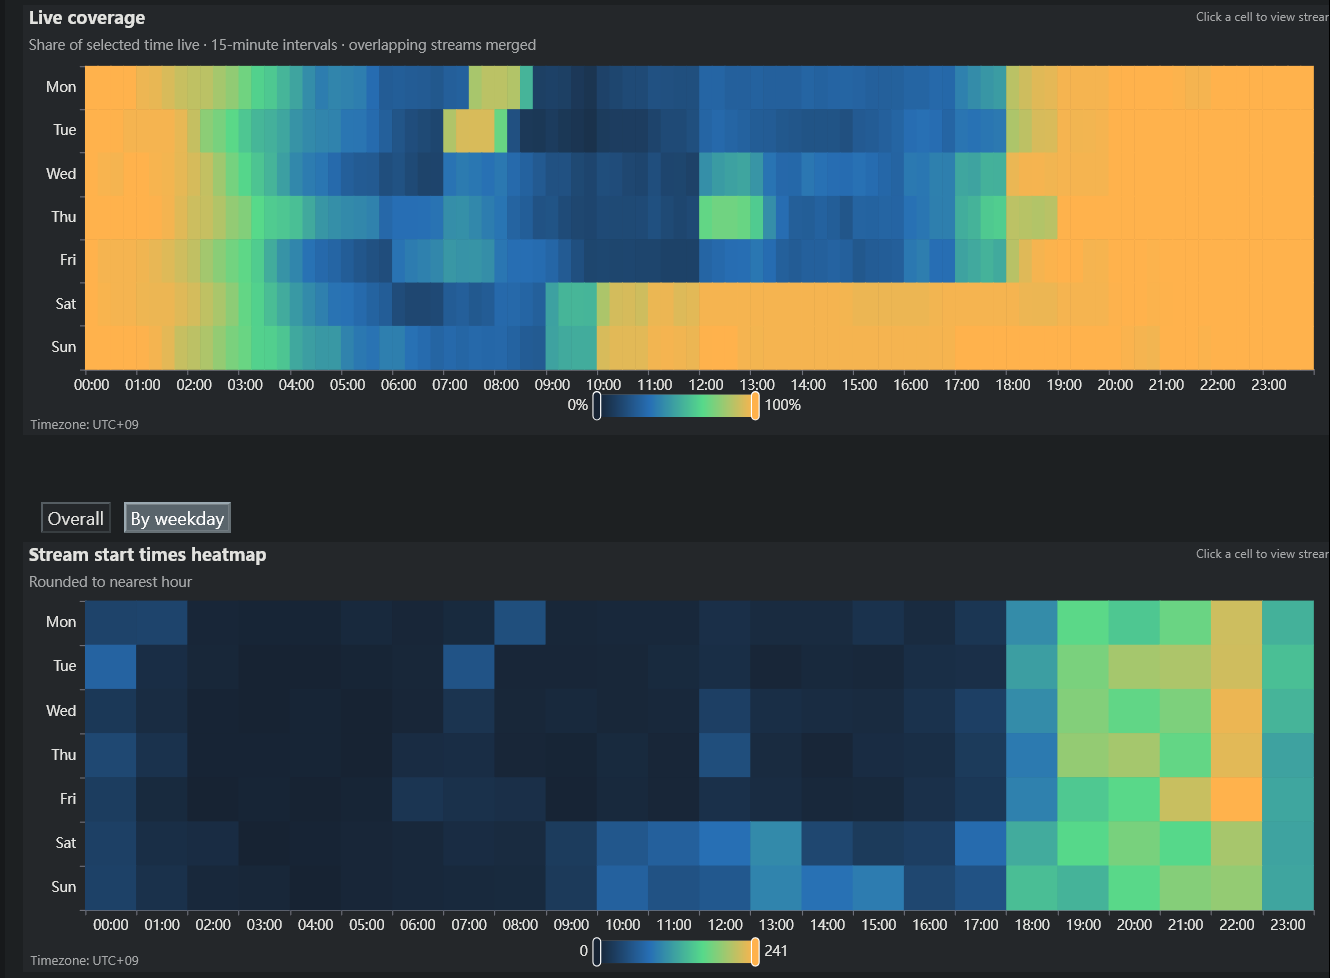The image size is (1330, 978).
Task: Click Wednesday 22:00 cell in start times heatmap
Action: coord(1237,711)
